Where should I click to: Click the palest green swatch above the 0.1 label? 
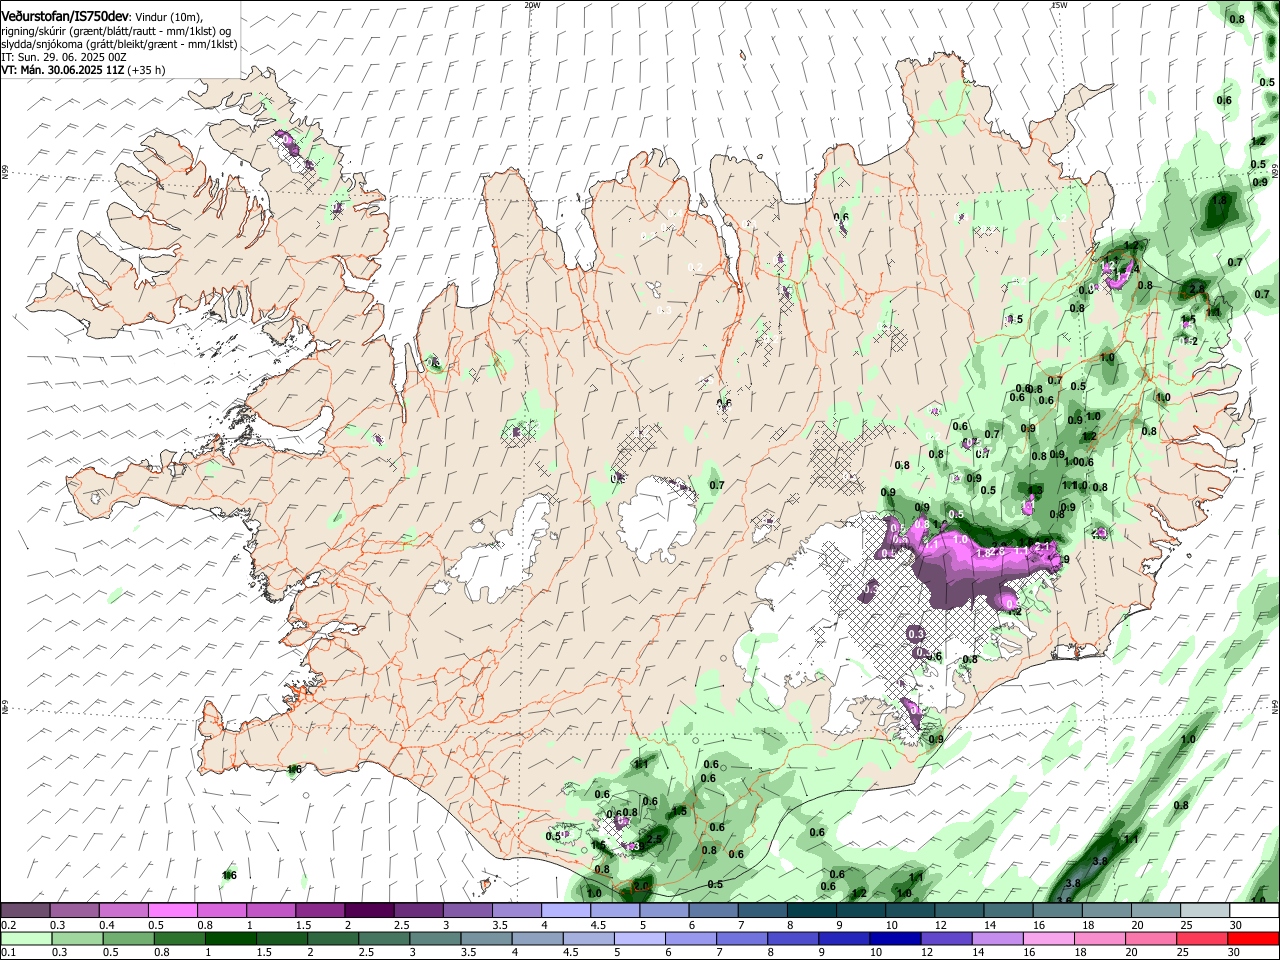[x=26, y=938]
